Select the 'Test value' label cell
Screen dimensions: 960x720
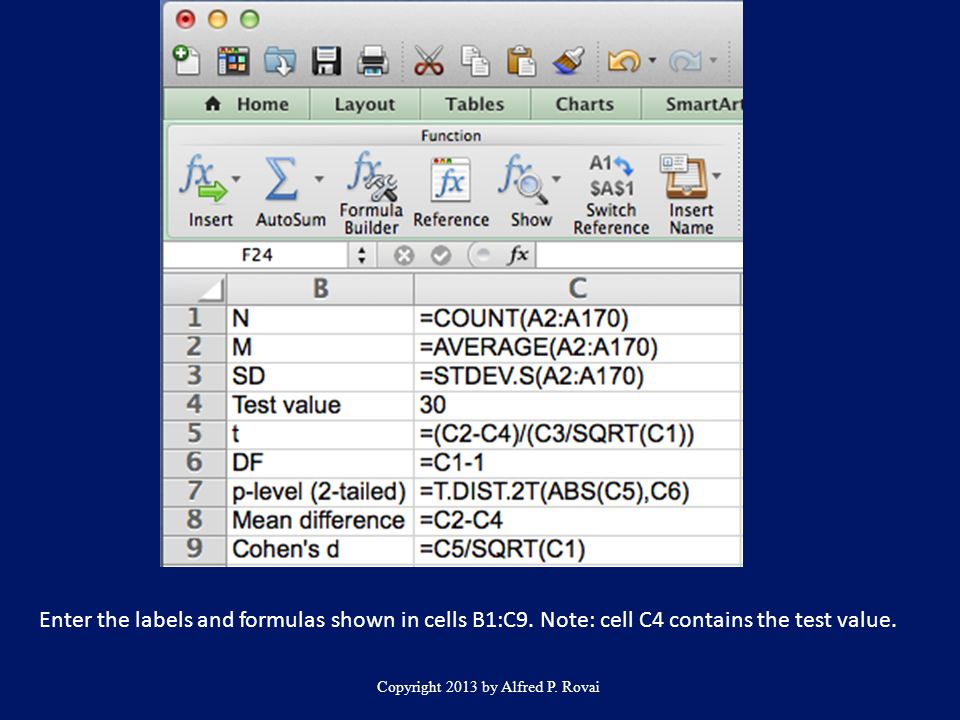(320, 405)
